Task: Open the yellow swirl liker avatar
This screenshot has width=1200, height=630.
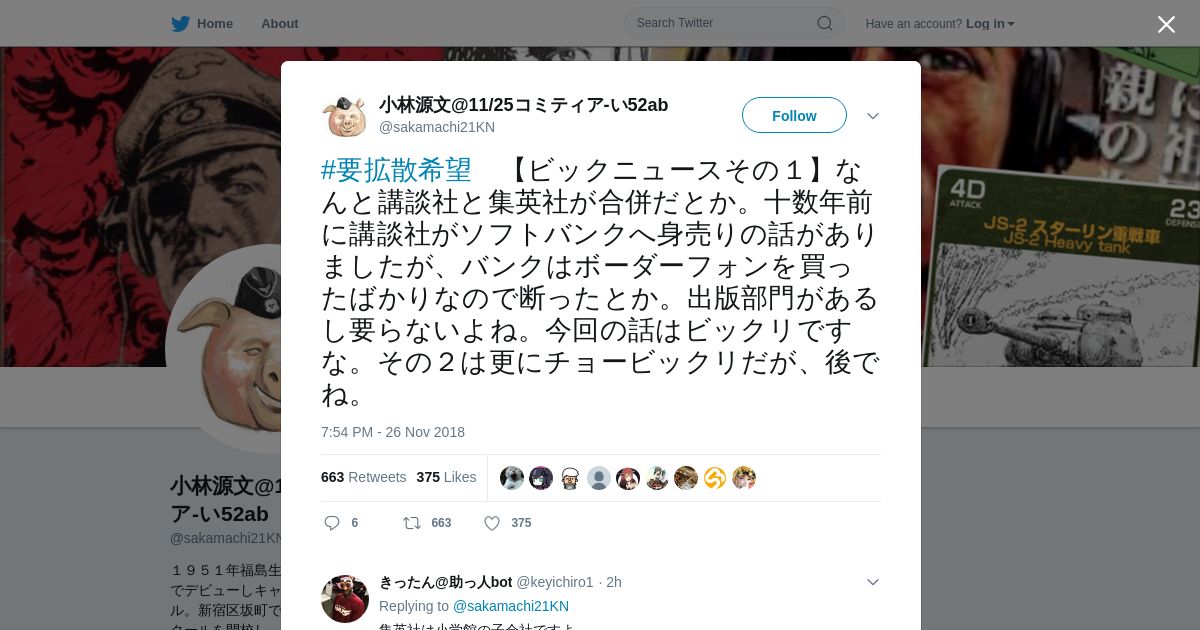Action: pyautogui.click(x=714, y=478)
